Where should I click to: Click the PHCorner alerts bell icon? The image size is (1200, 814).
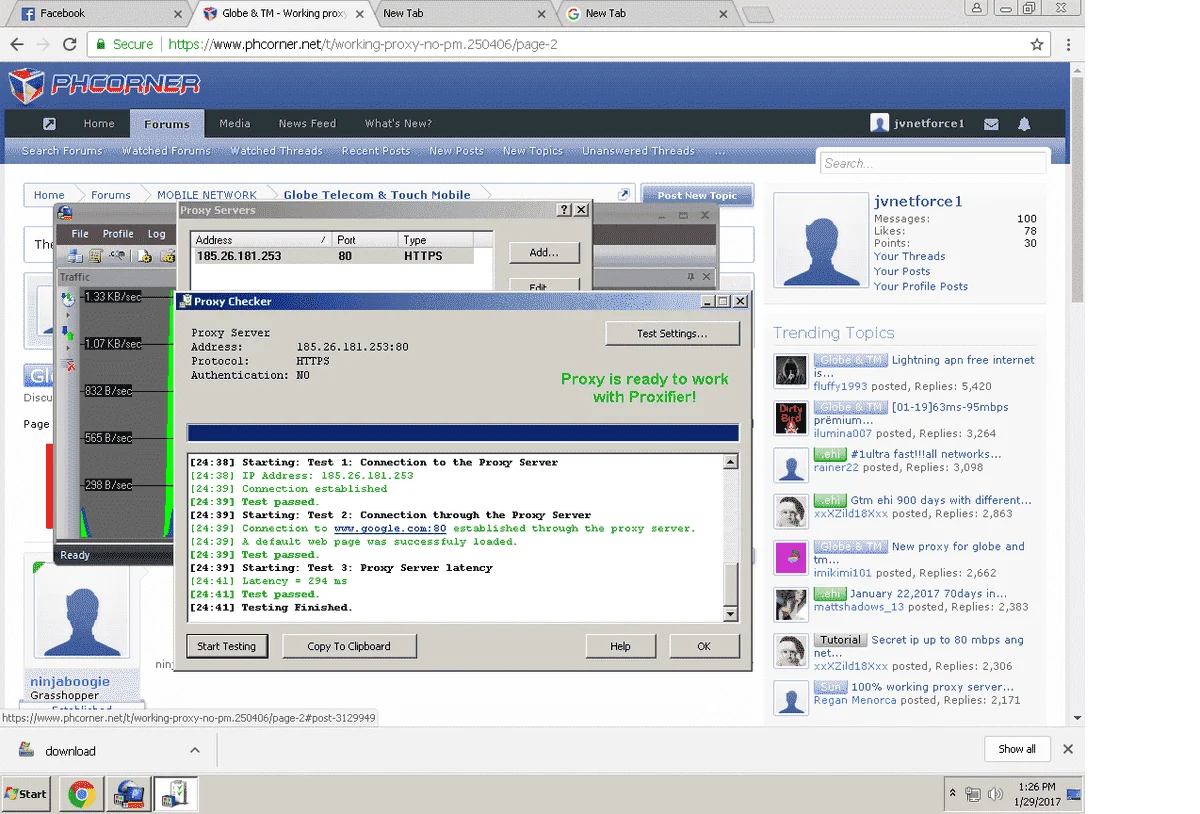pyautogui.click(x=1024, y=124)
